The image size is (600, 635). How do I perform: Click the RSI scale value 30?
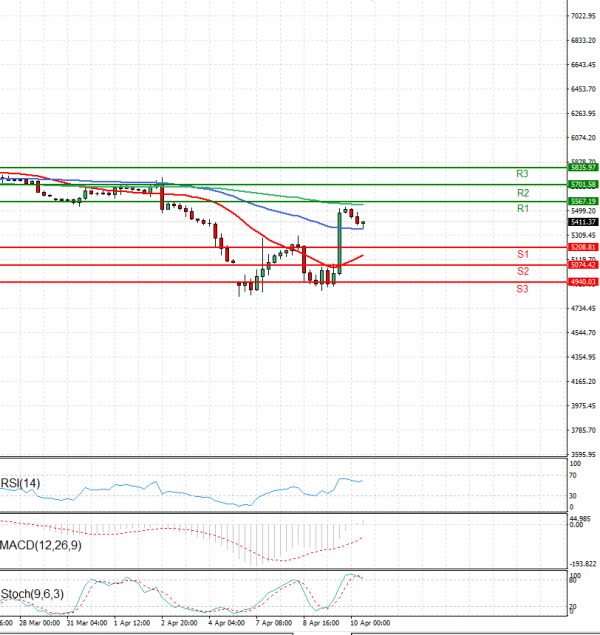(x=573, y=496)
